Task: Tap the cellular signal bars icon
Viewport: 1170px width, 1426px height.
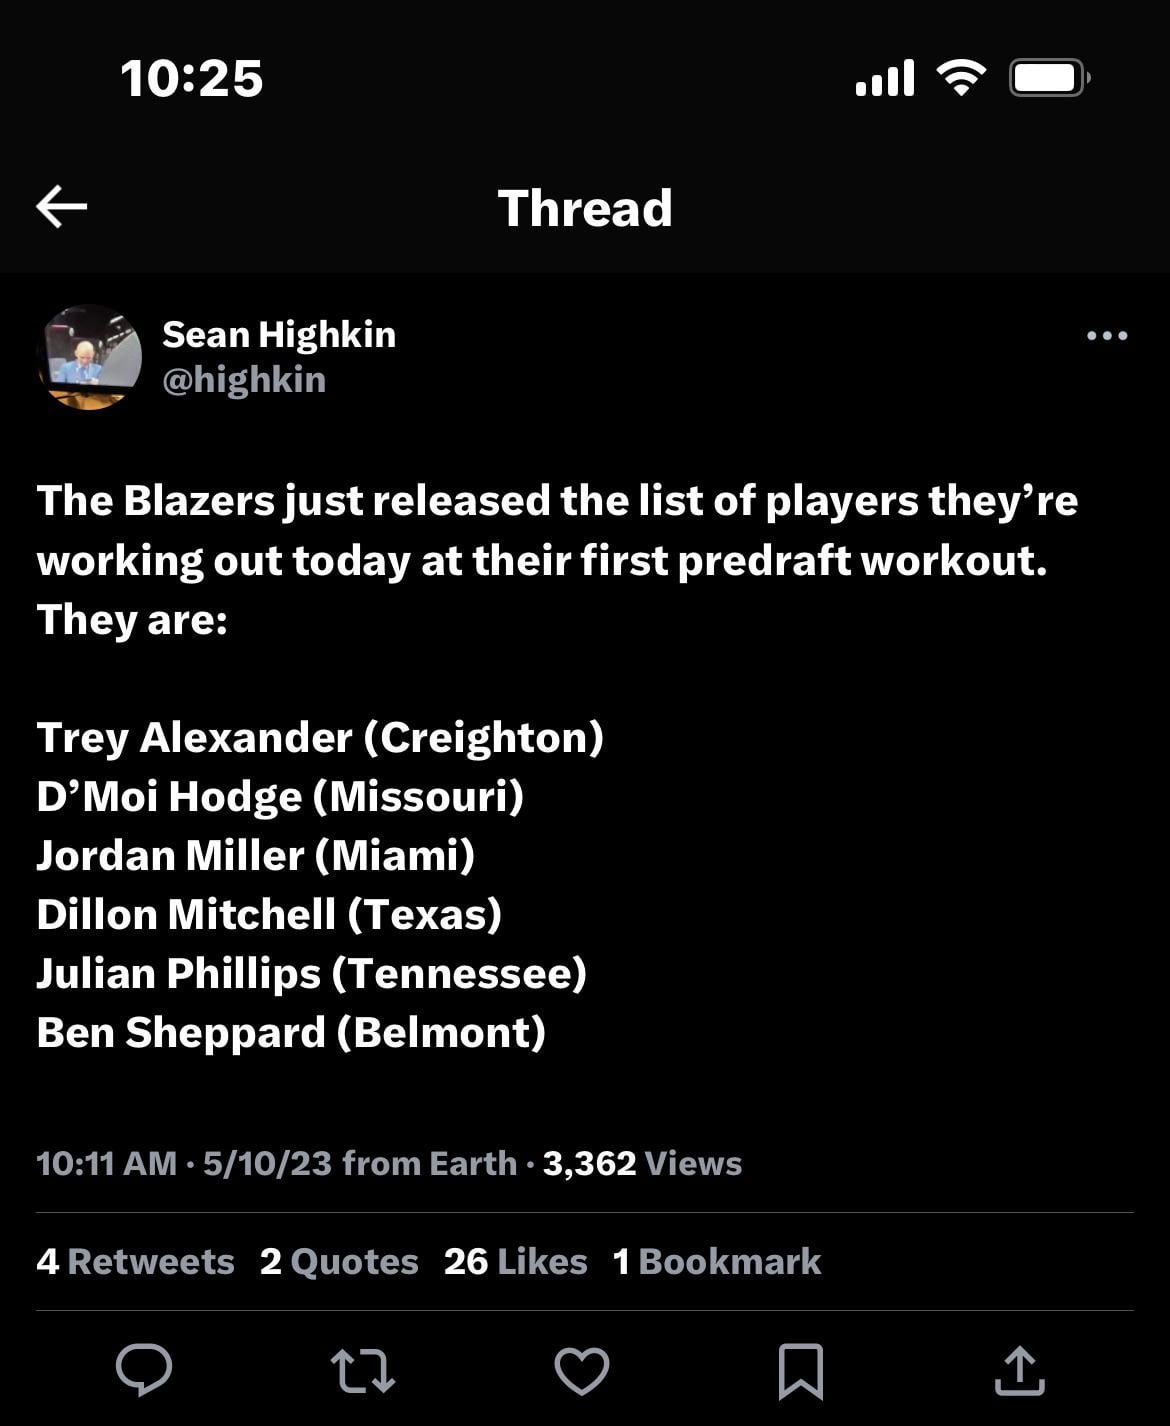Action: click(885, 78)
